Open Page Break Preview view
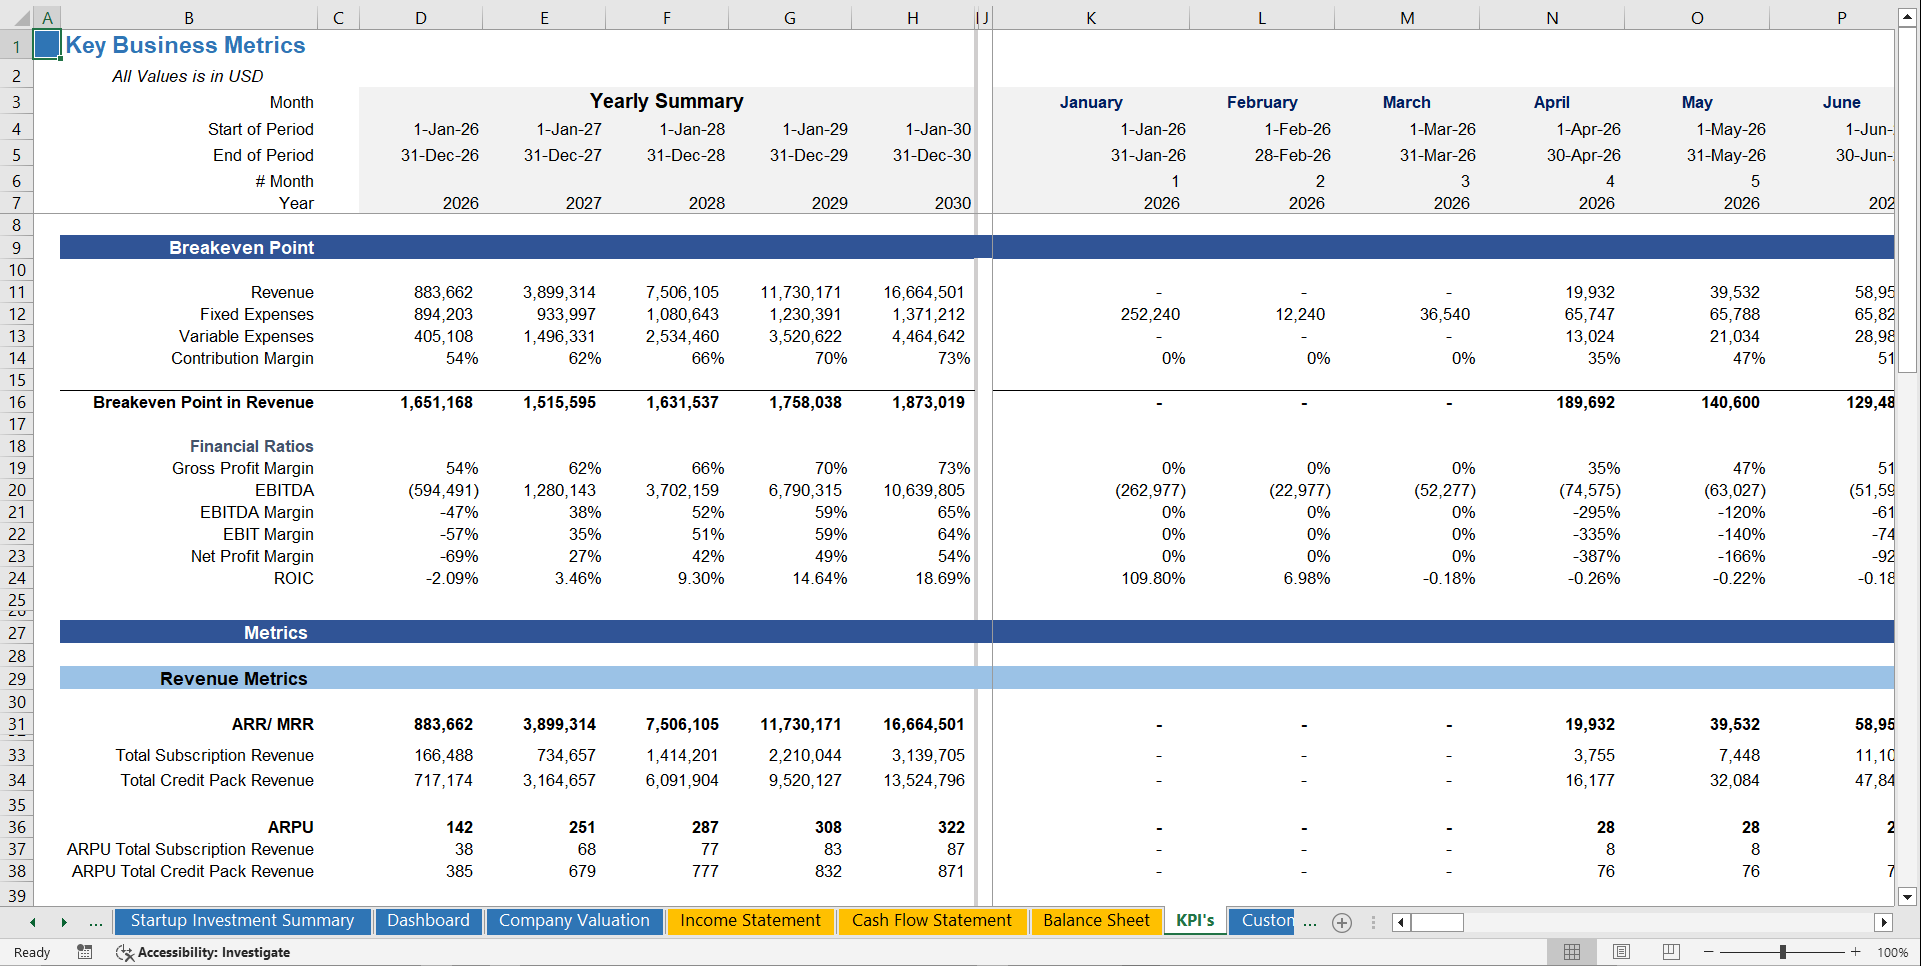1921x966 pixels. 1670,952
